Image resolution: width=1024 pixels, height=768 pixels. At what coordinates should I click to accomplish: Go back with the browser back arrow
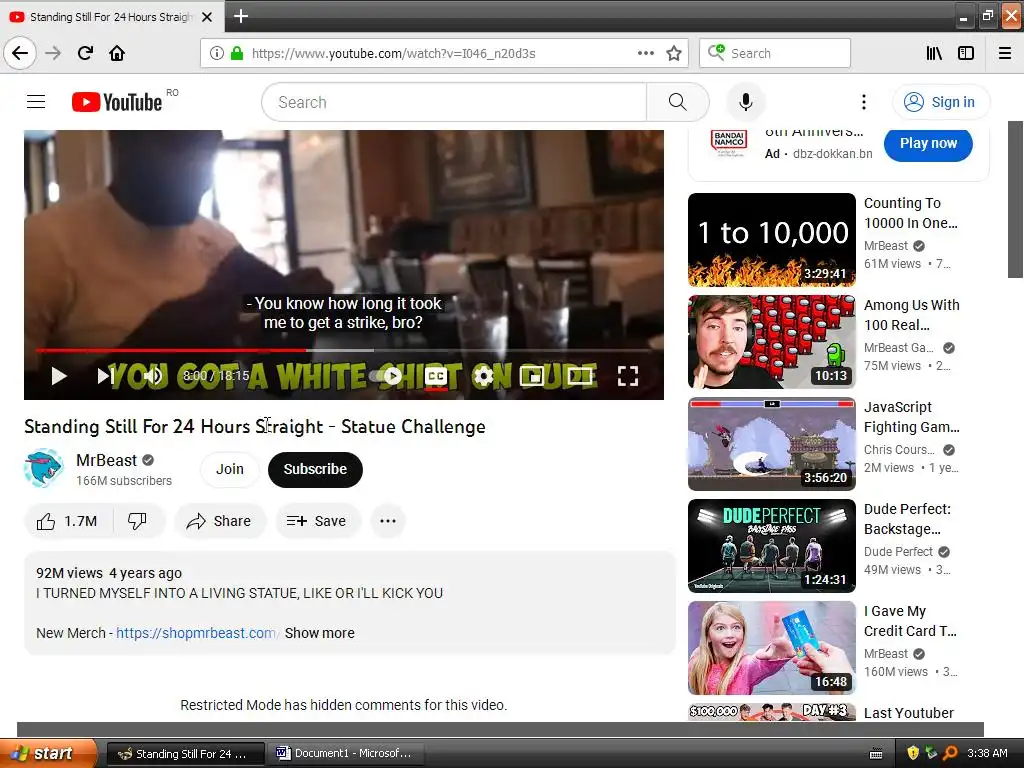point(20,53)
